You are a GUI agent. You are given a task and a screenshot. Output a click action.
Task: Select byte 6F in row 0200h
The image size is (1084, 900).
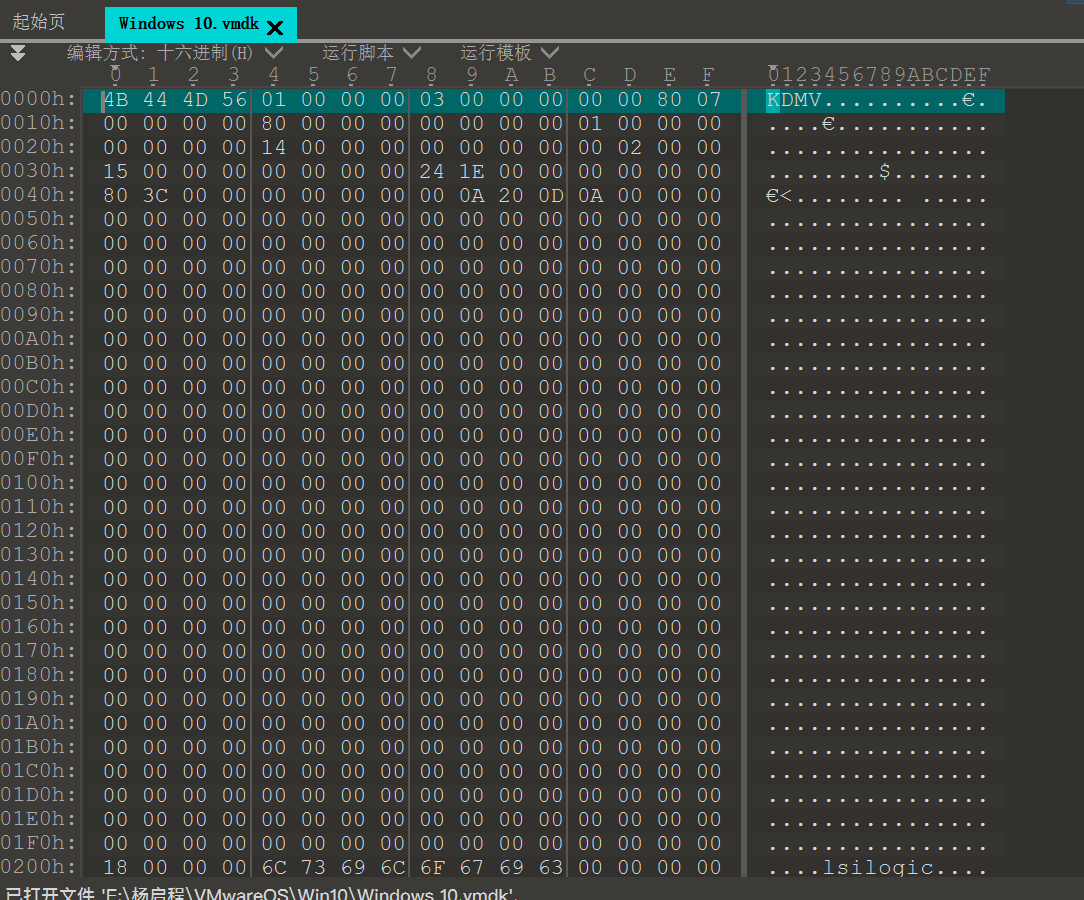coord(432,868)
